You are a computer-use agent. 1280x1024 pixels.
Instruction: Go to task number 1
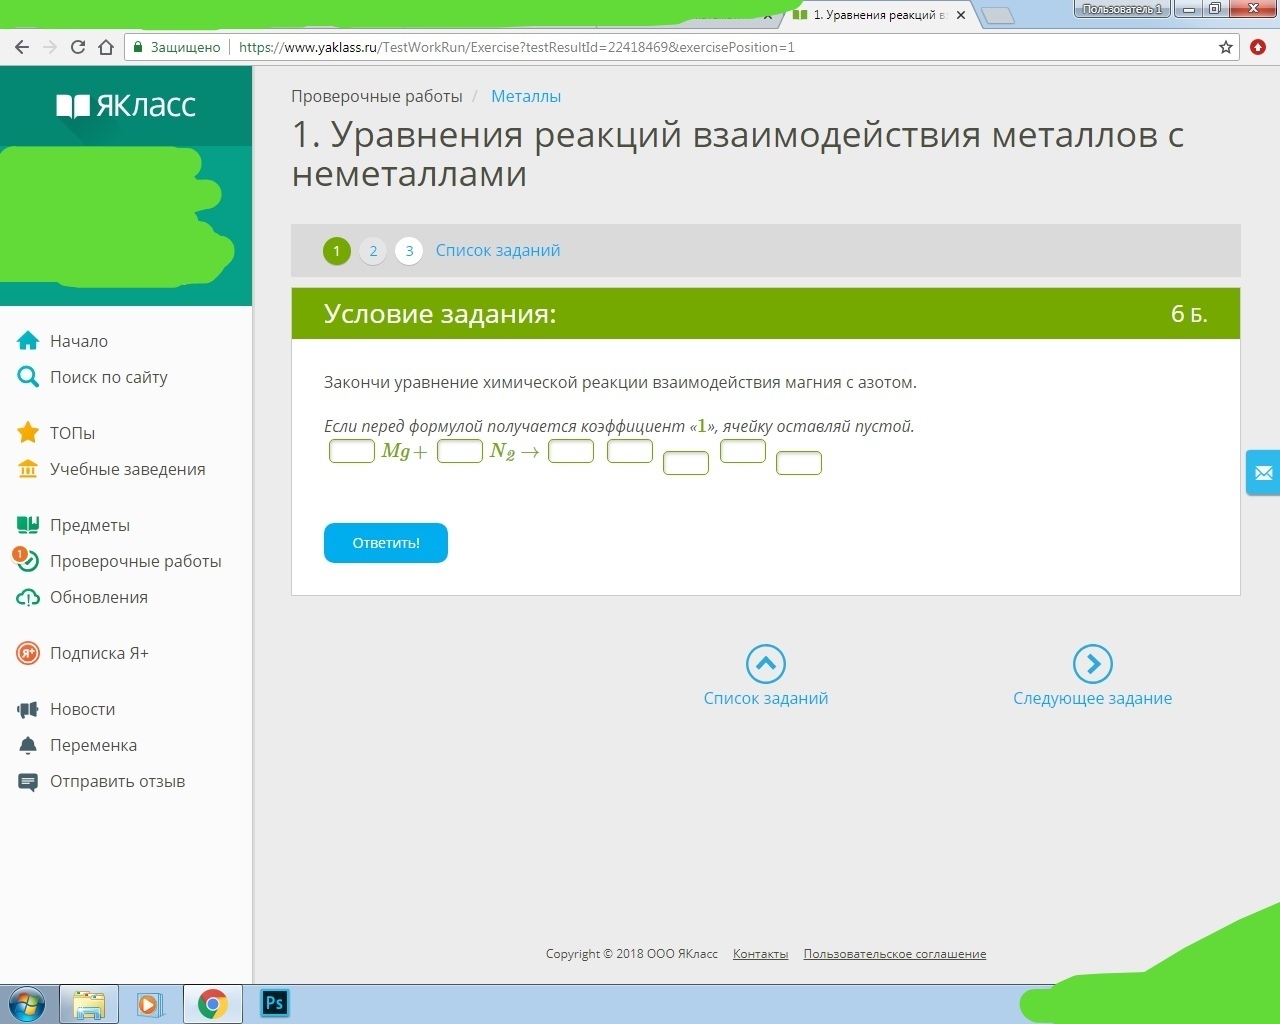(x=337, y=251)
